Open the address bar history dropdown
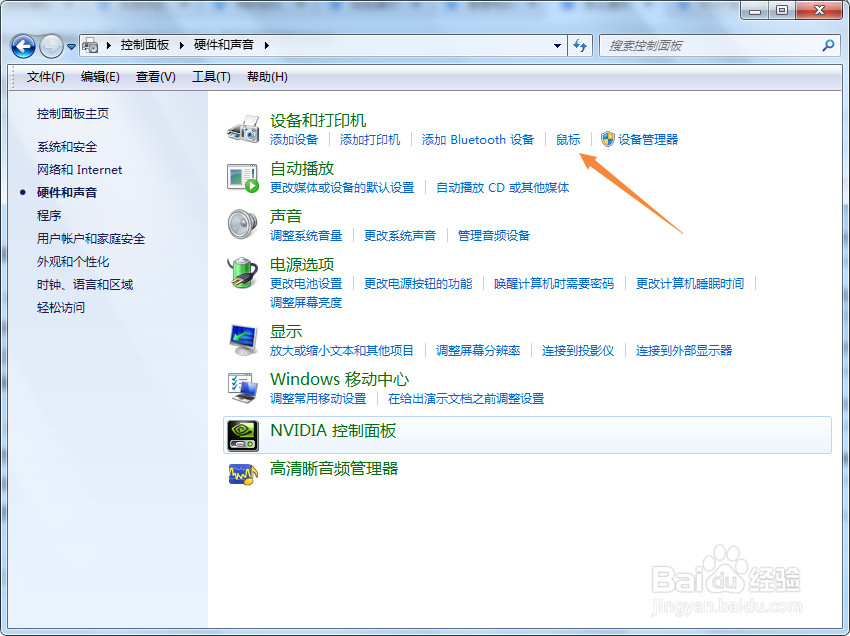850x636 pixels. [557, 46]
